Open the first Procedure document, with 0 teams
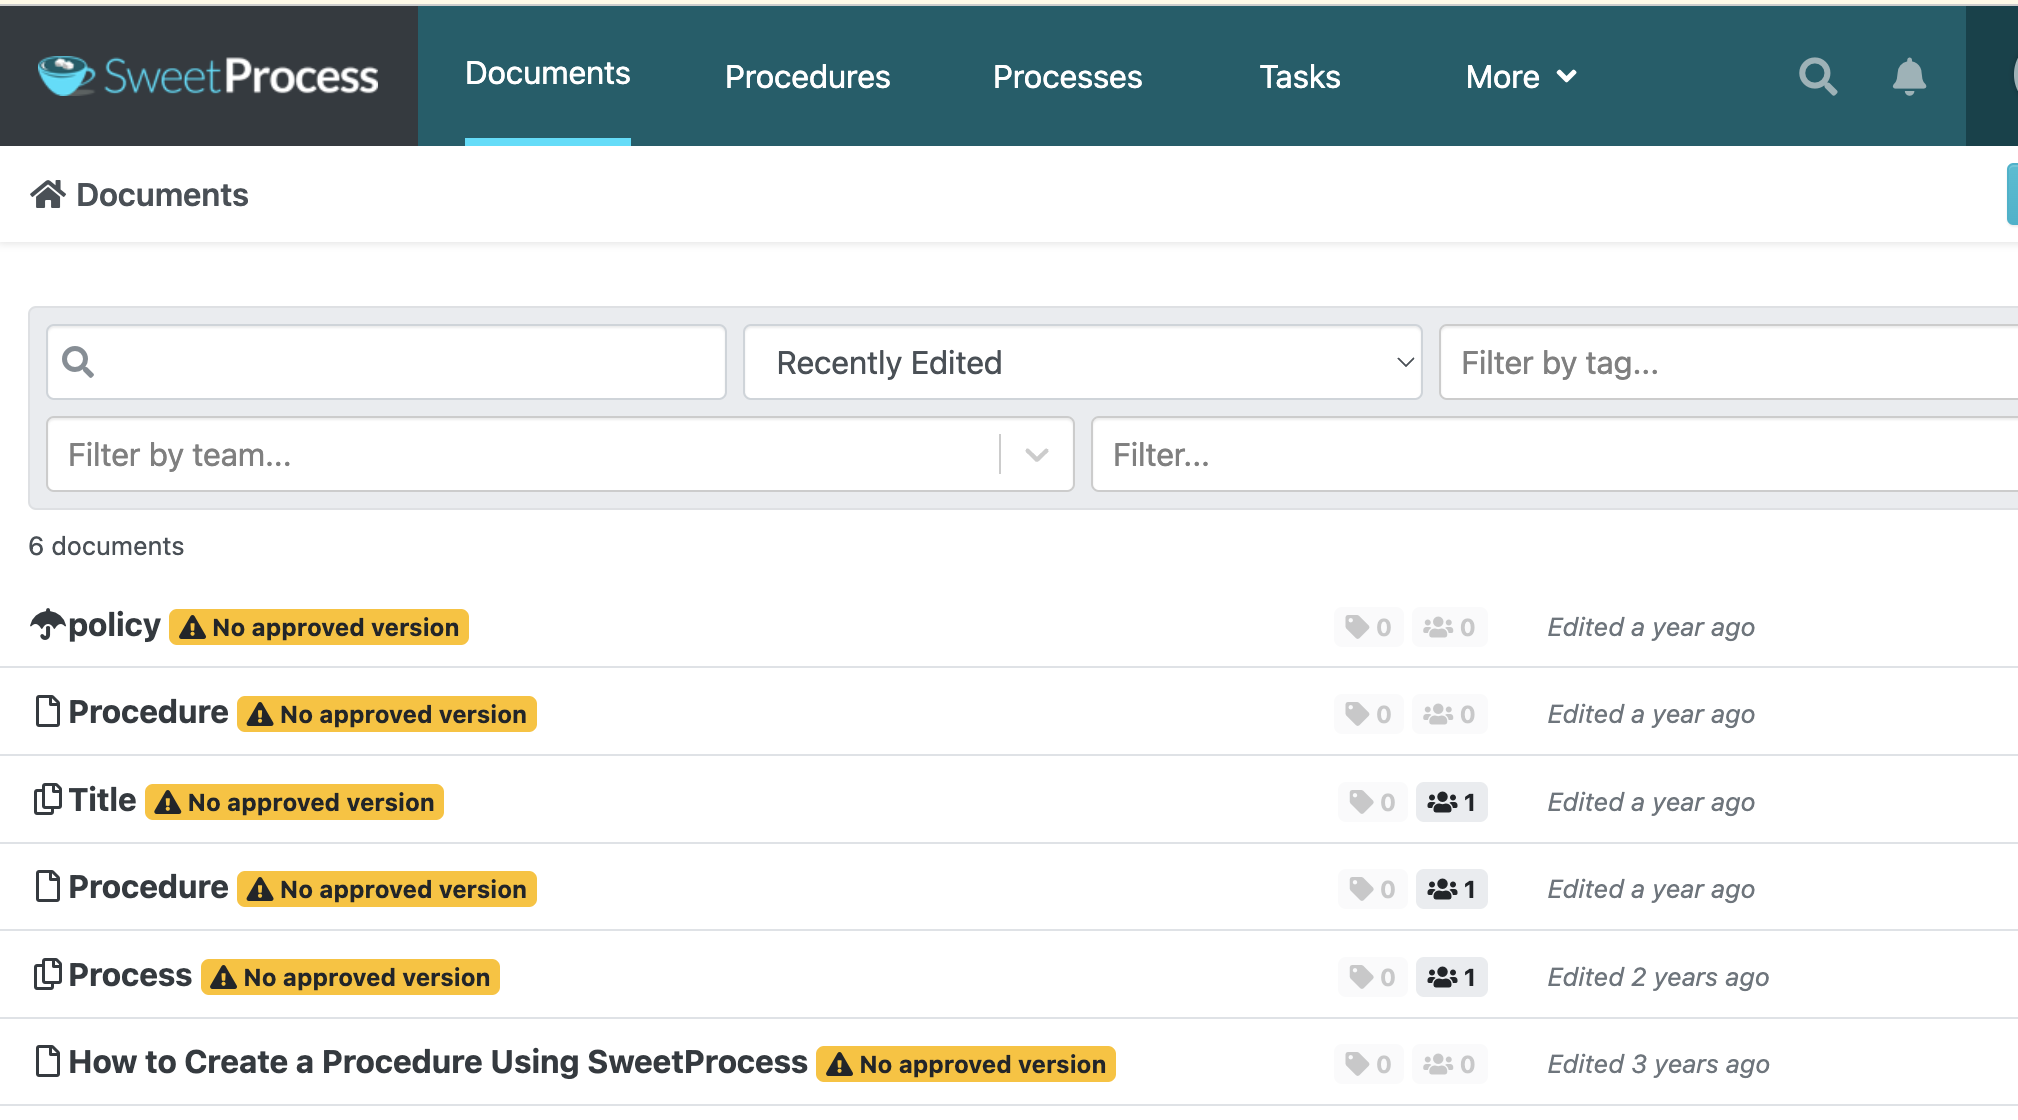The image size is (2018, 1120). pos(148,712)
